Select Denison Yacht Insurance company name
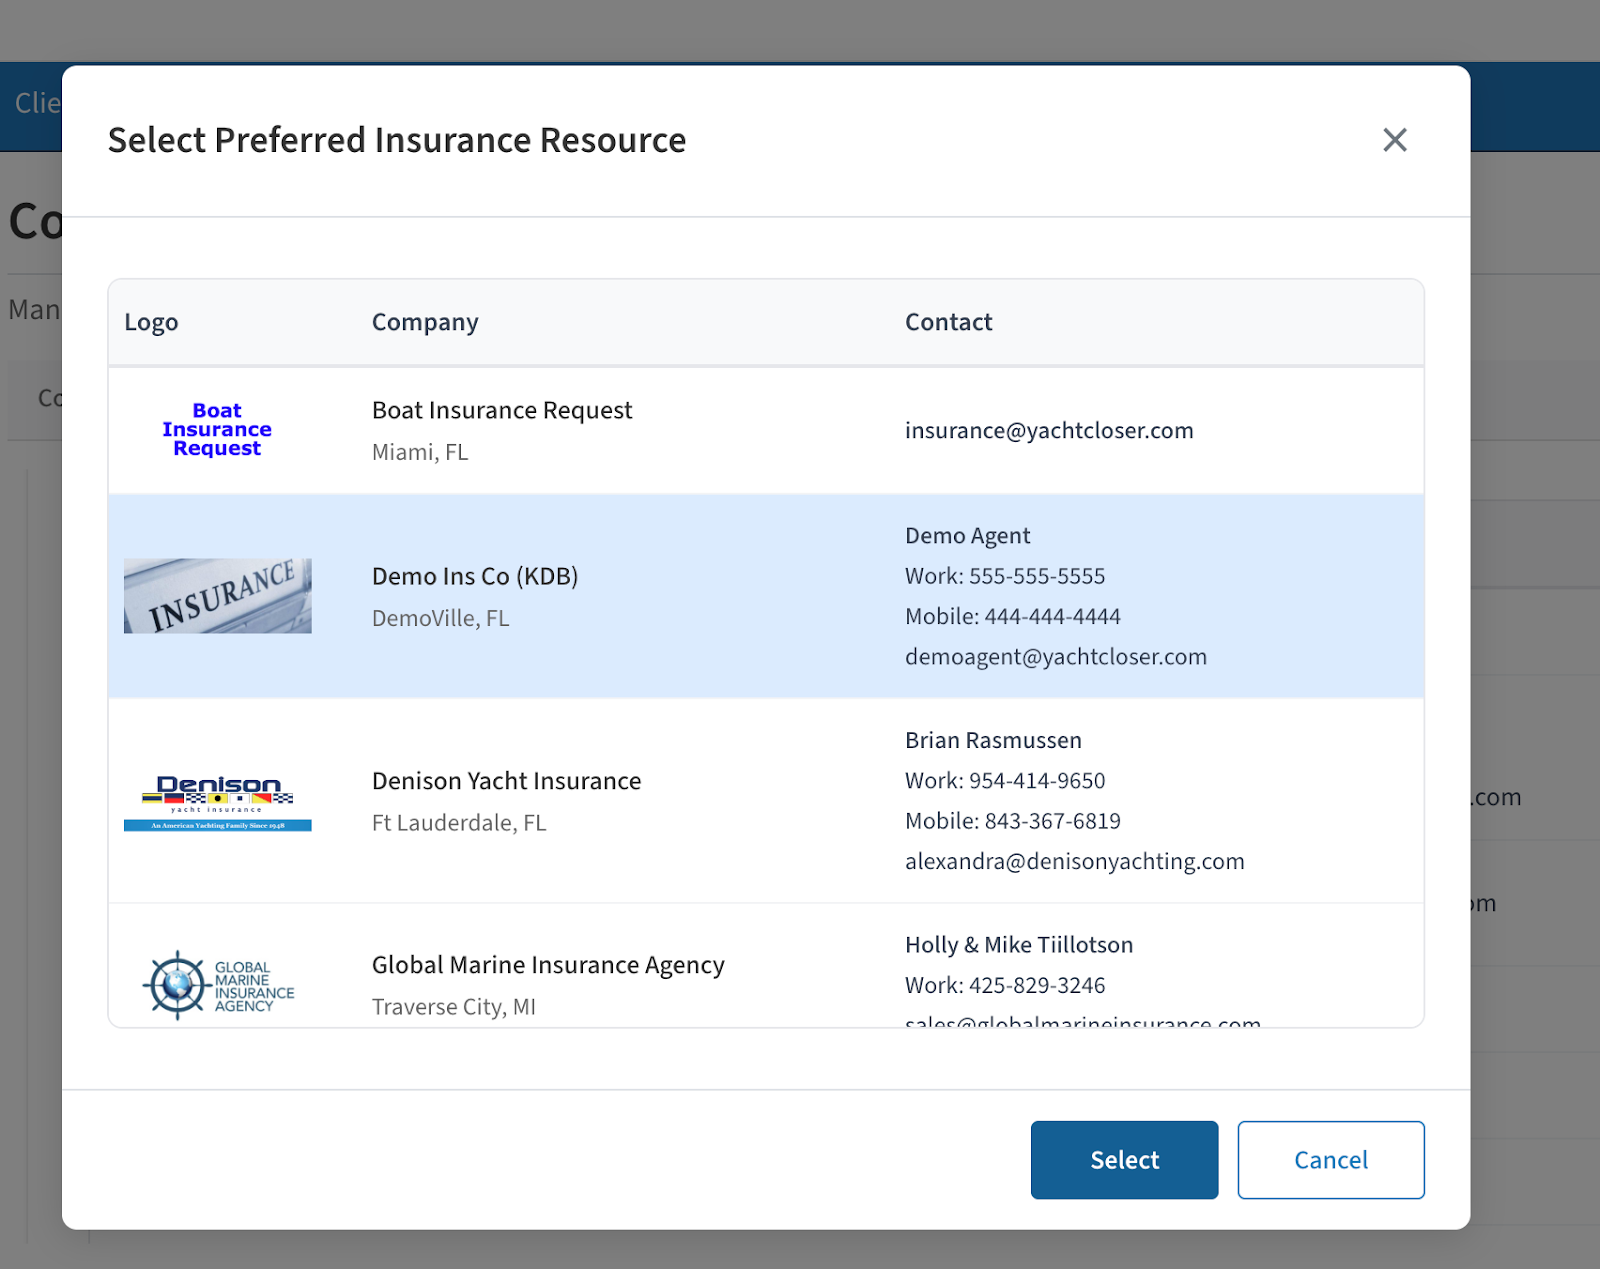Screen dimensions: 1600x1269 click(x=507, y=781)
